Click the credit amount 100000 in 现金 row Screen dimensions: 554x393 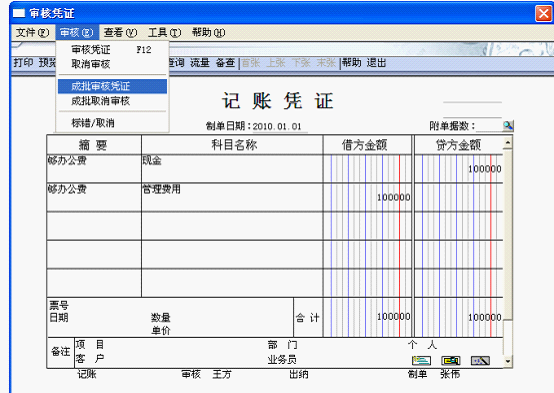pos(485,169)
